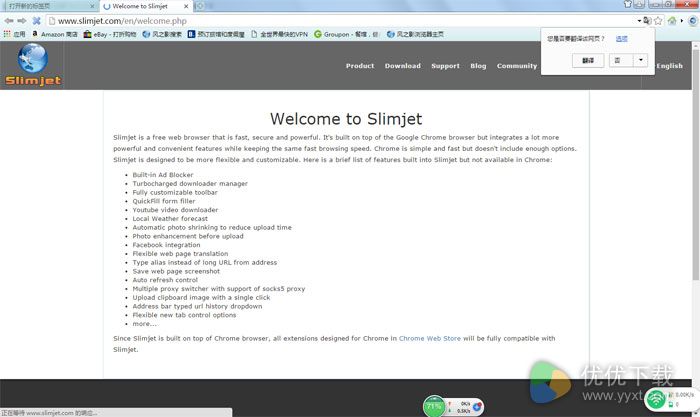Click 'Built-in Ad Blocker' list item
Viewport: 700px width, 417px height.
(163, 175)
